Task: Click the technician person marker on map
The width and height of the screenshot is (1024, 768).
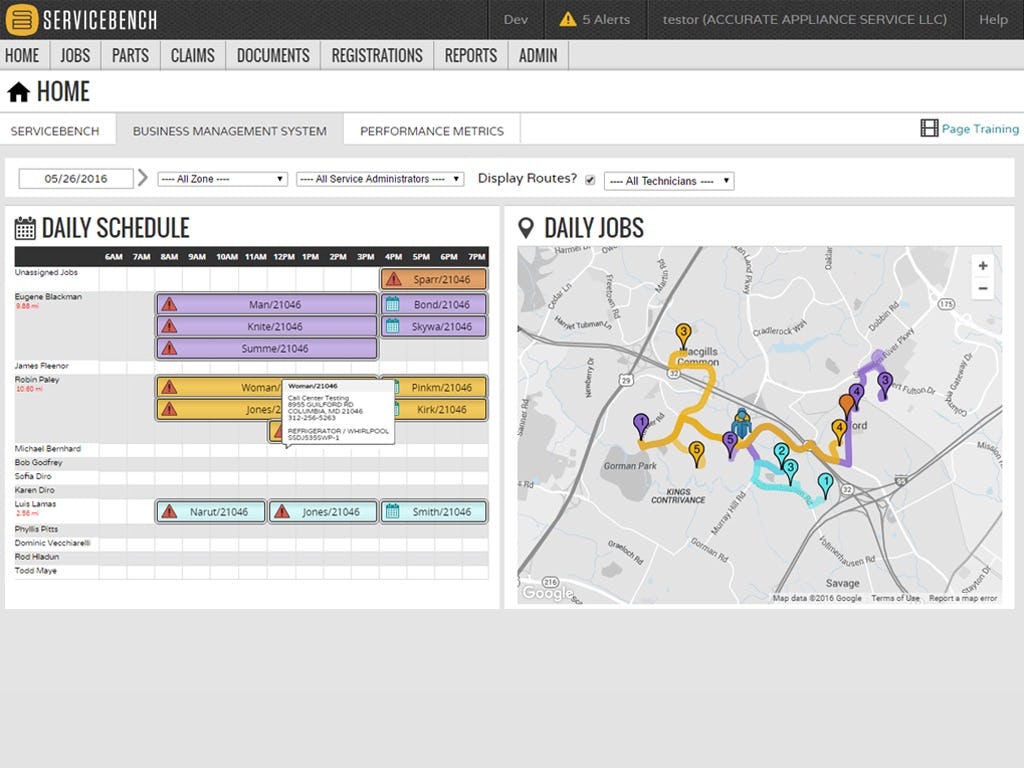Action: point(741,423)
